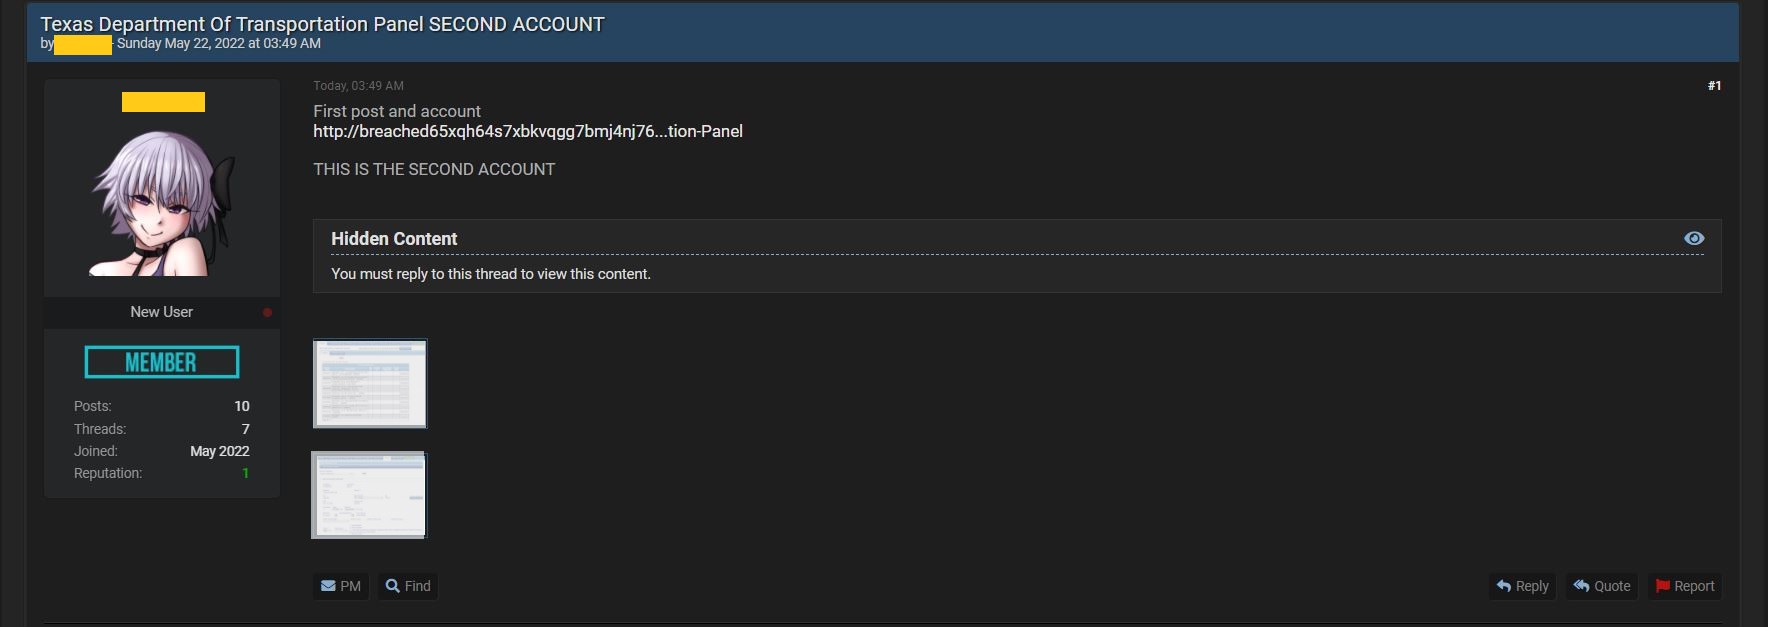Click the user's anime avatar image
Screen dimensions: 1768x627
coord(162,203)
